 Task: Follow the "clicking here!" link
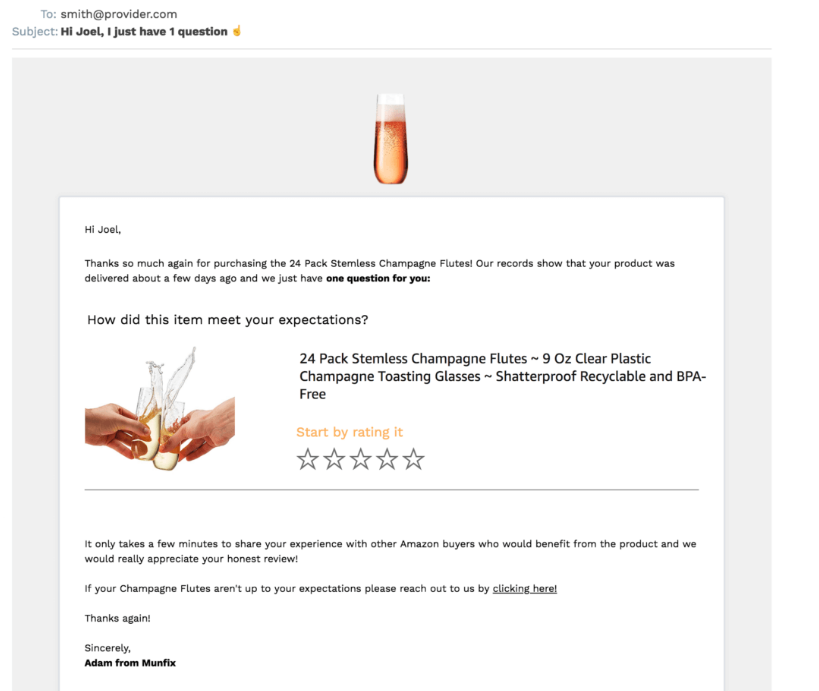[524, 589]
